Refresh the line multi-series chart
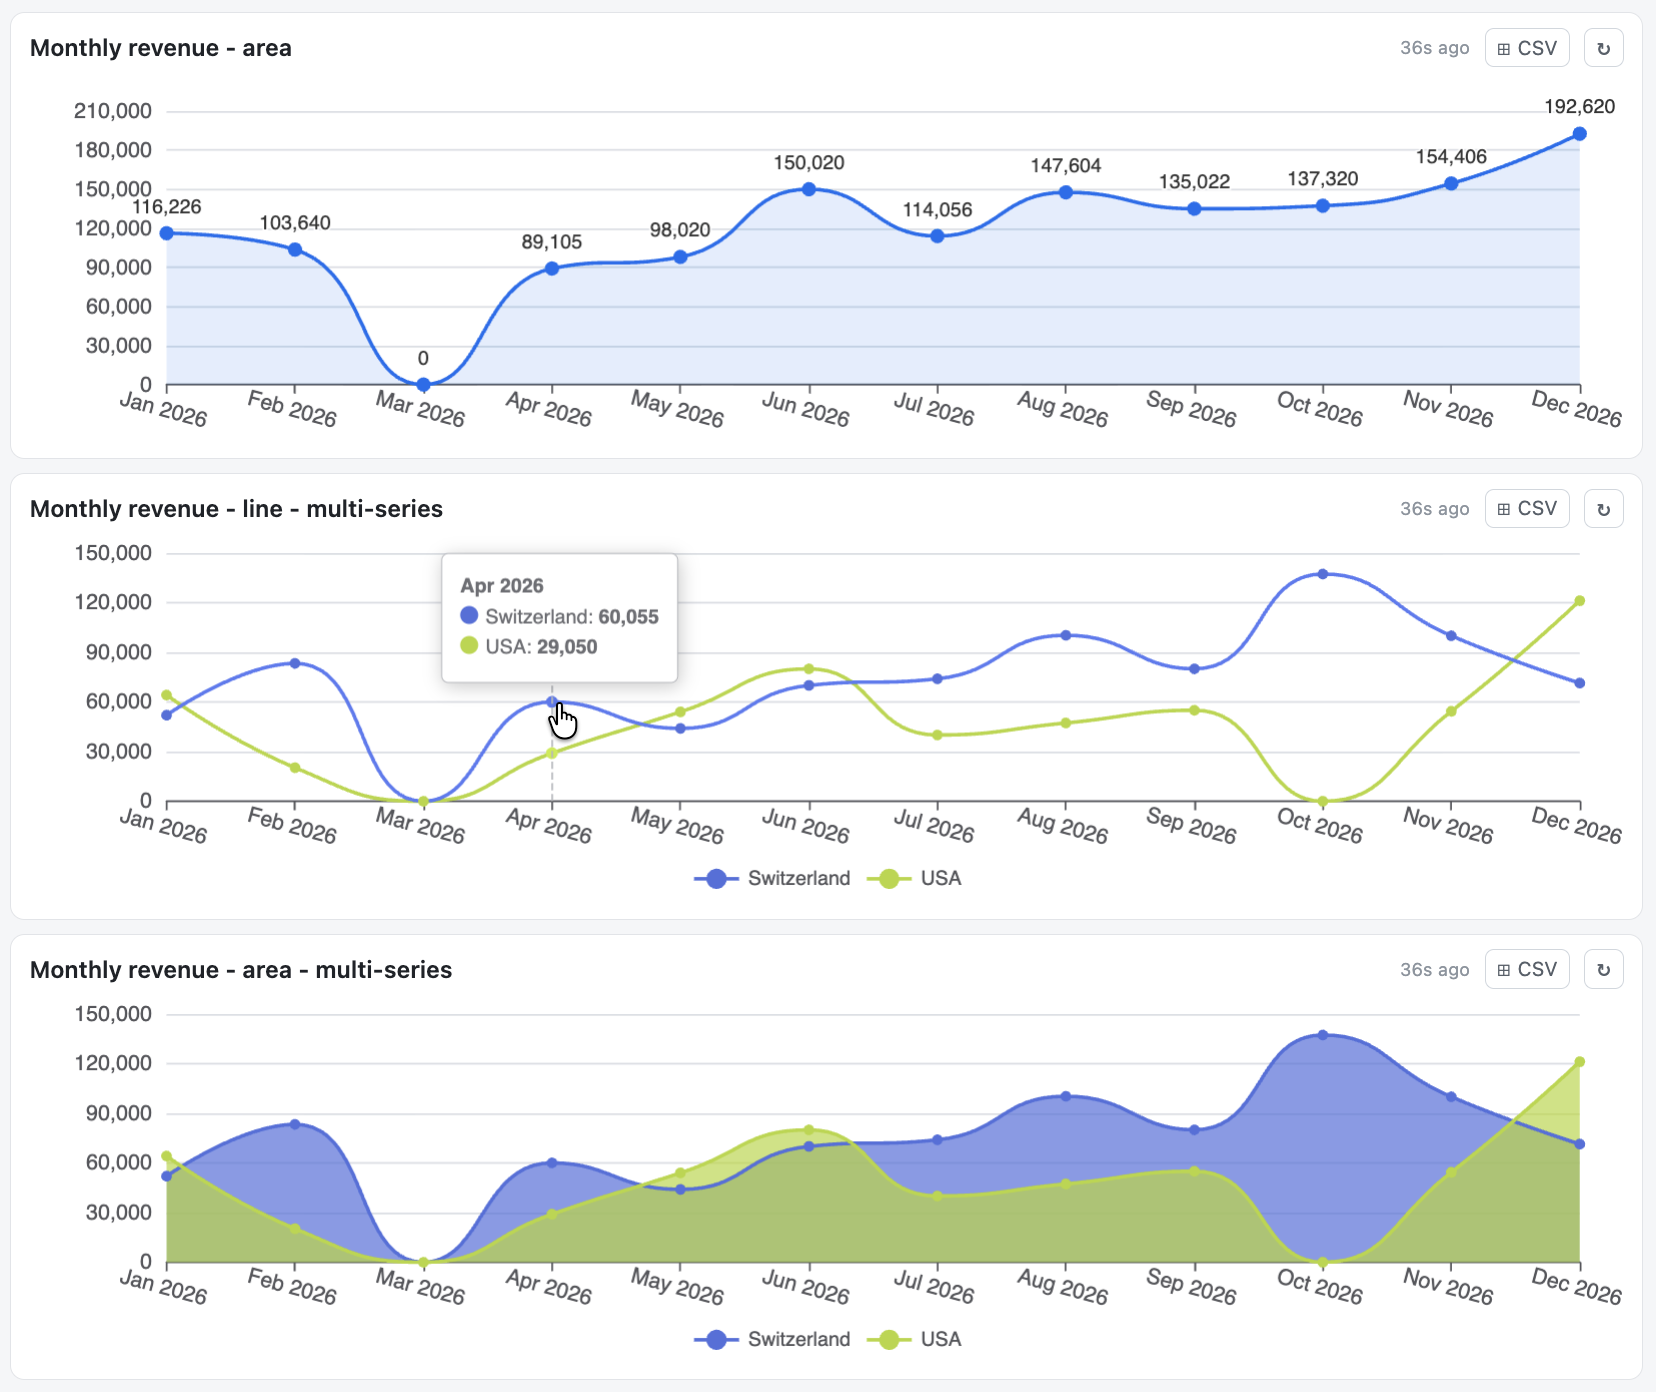 pyautogui.click(x=1603, y=509)
